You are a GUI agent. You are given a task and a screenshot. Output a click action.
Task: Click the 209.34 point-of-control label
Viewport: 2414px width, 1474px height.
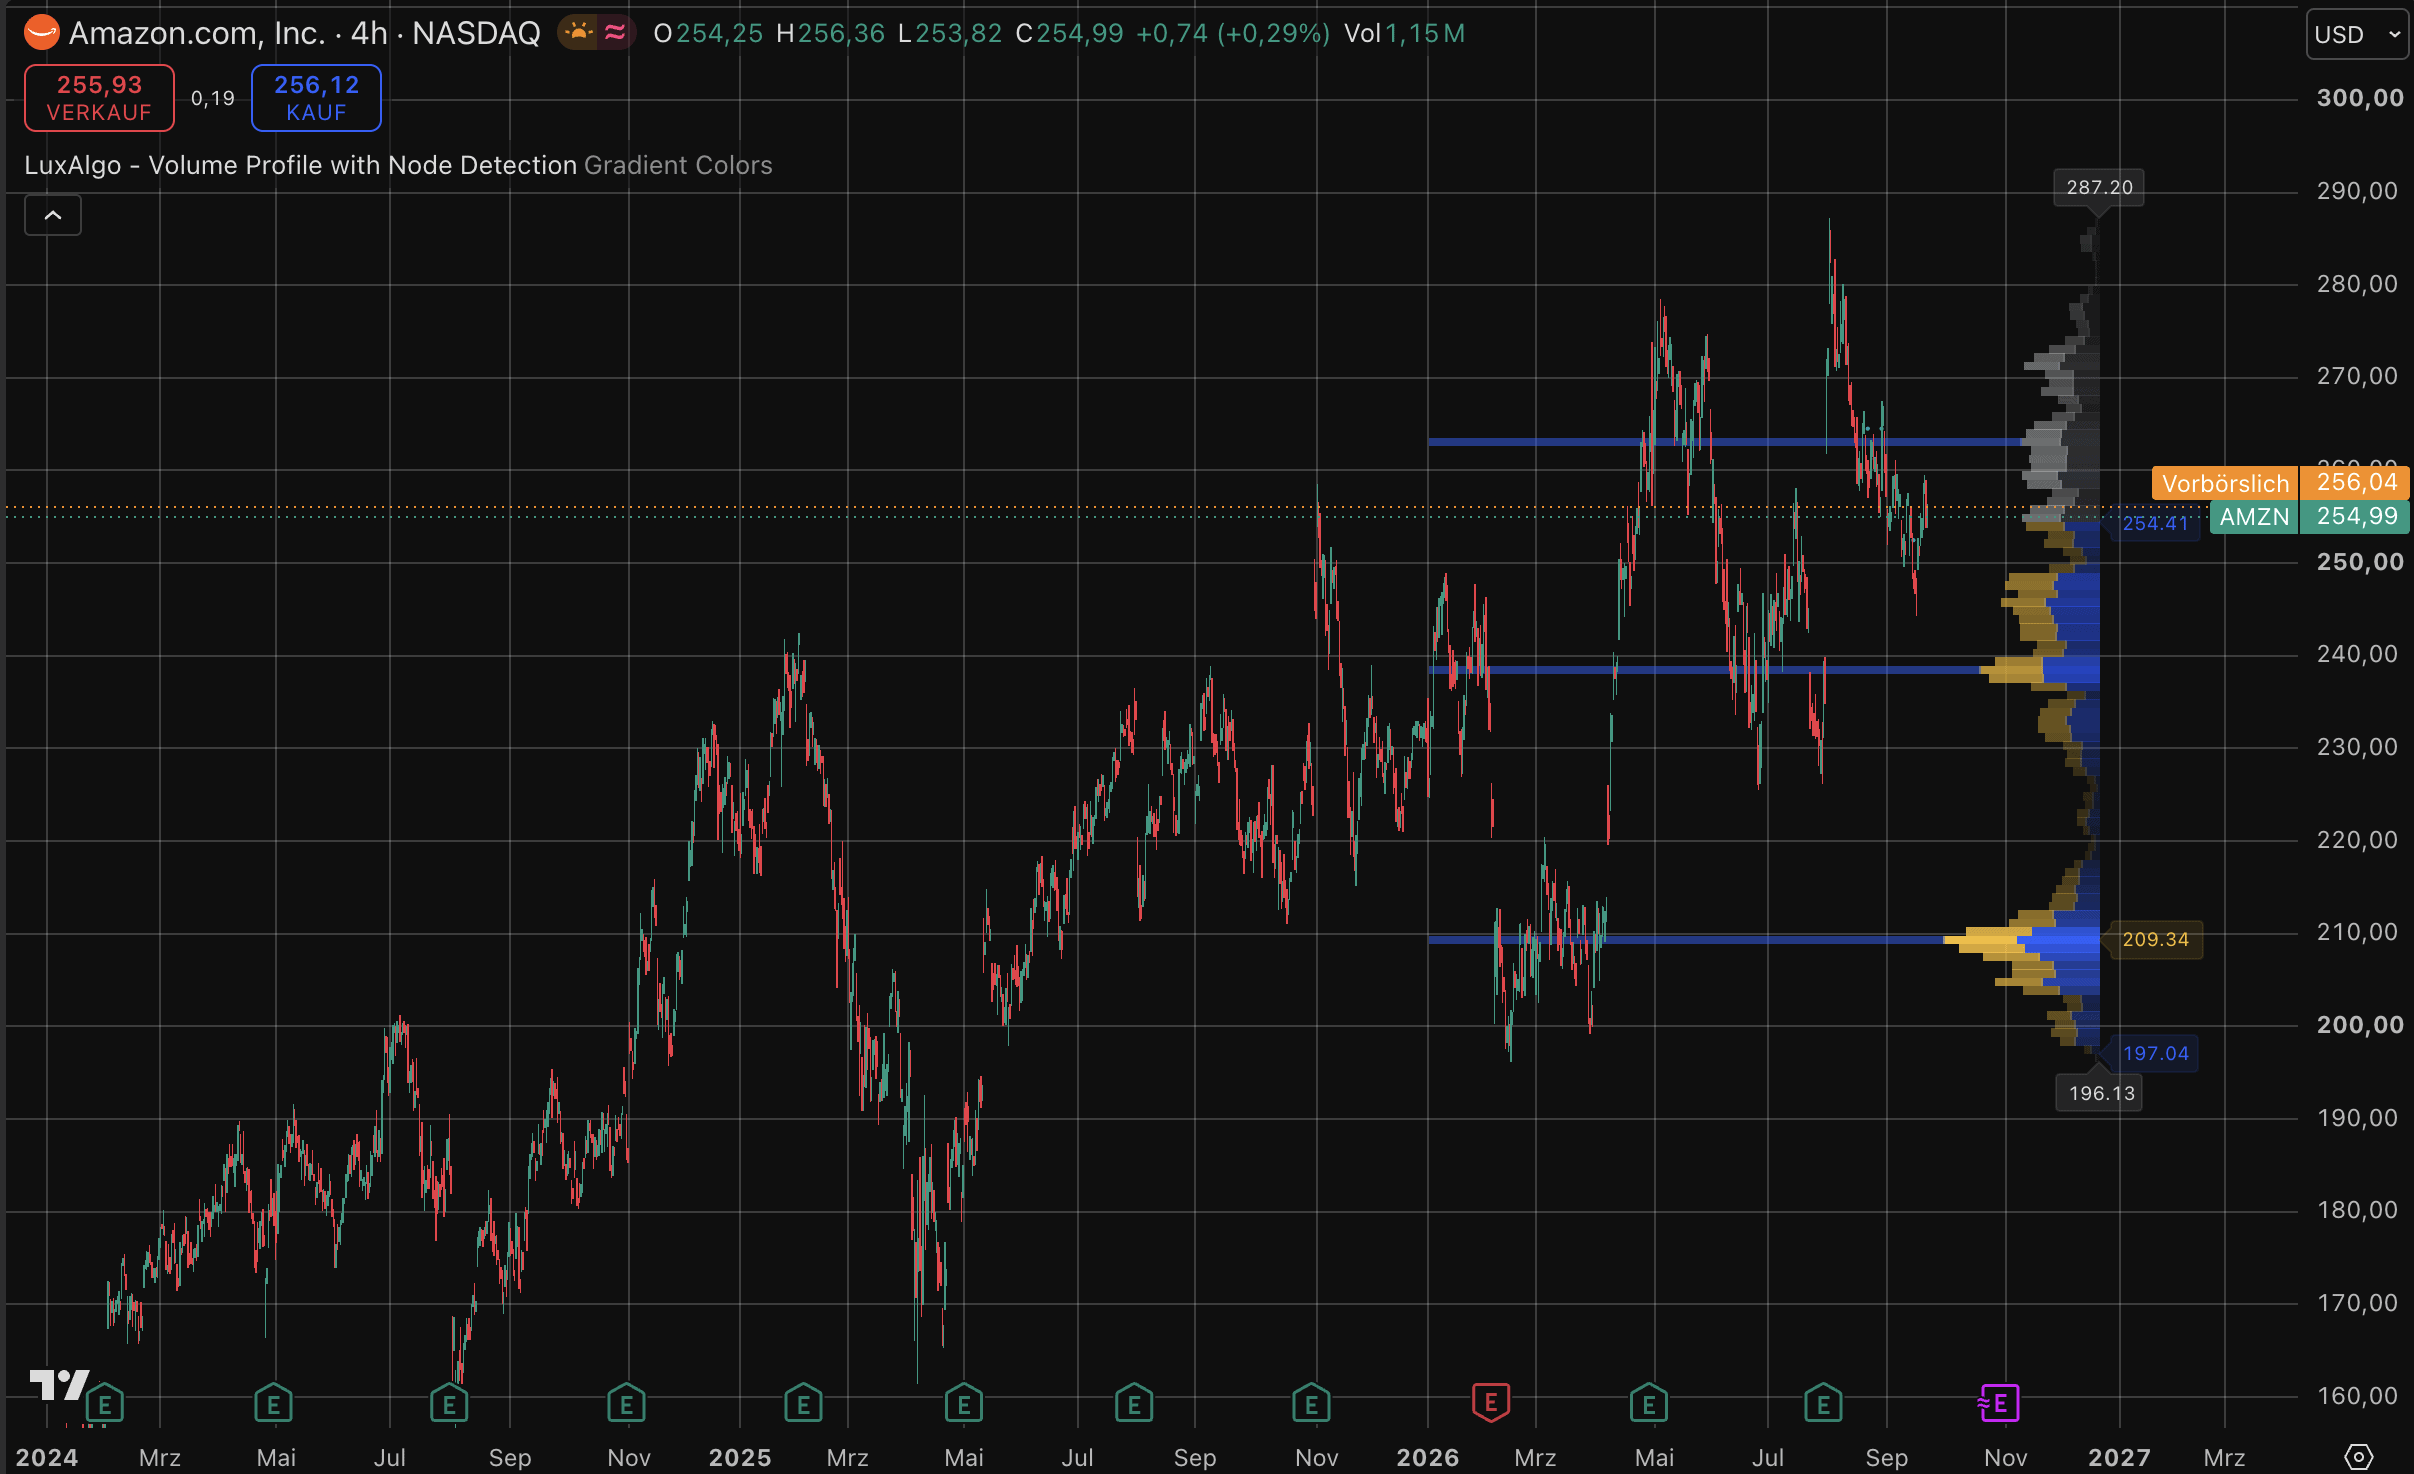point(2155,939)
